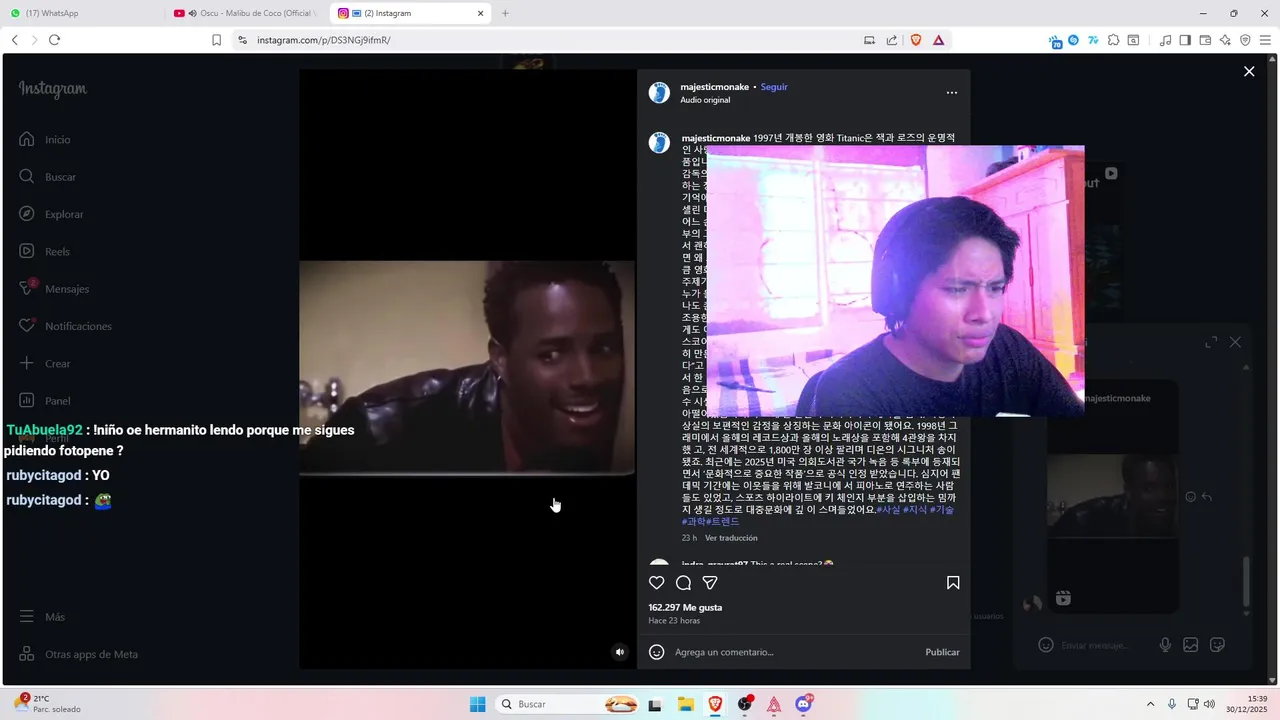Screen dimensions: 1280x720
Task: Mute or unmute the video sound
Action: 619,652
